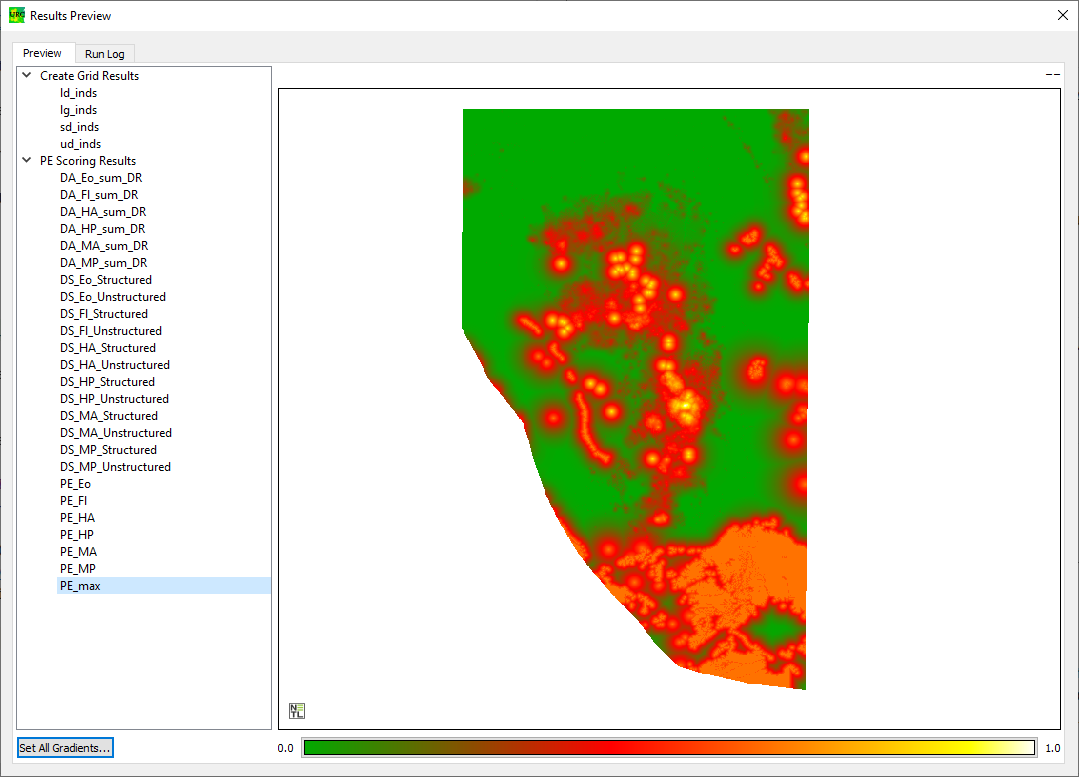Select DS_Fl_Structured result

click(x=104, y=314)
